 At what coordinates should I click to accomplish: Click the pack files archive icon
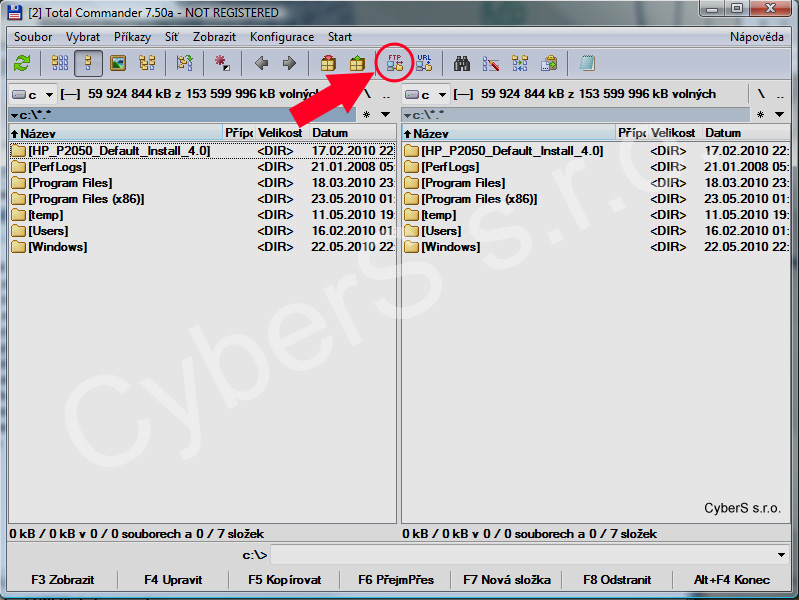point(328,63)
